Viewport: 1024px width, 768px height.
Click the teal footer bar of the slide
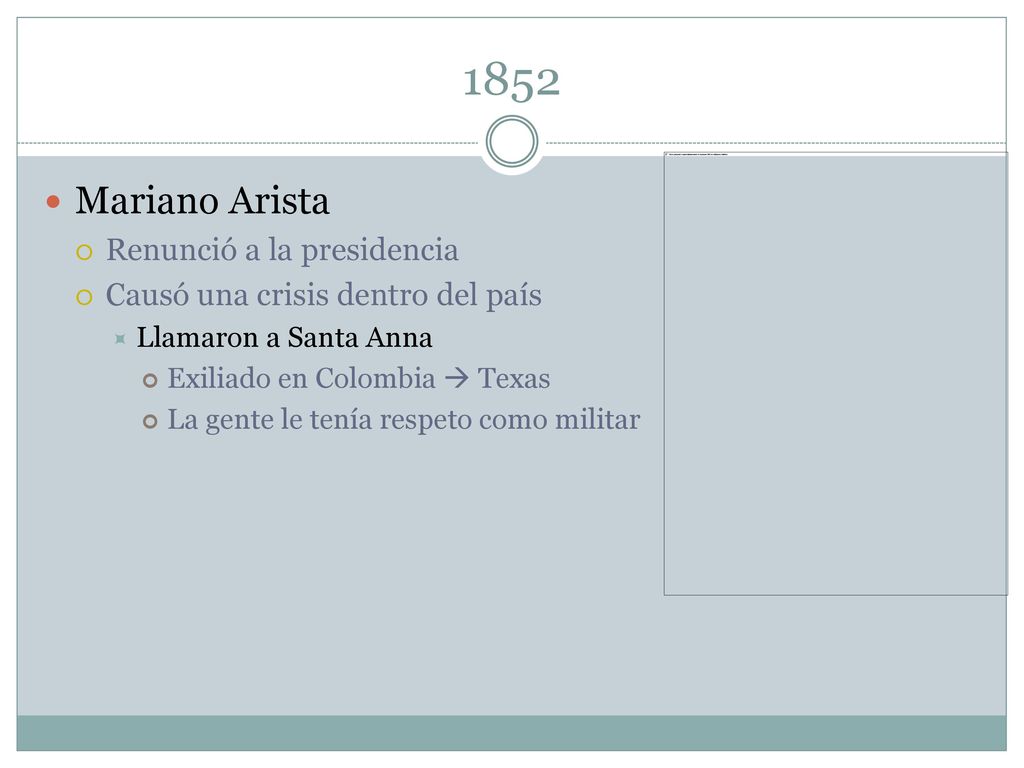pos(511,733)
